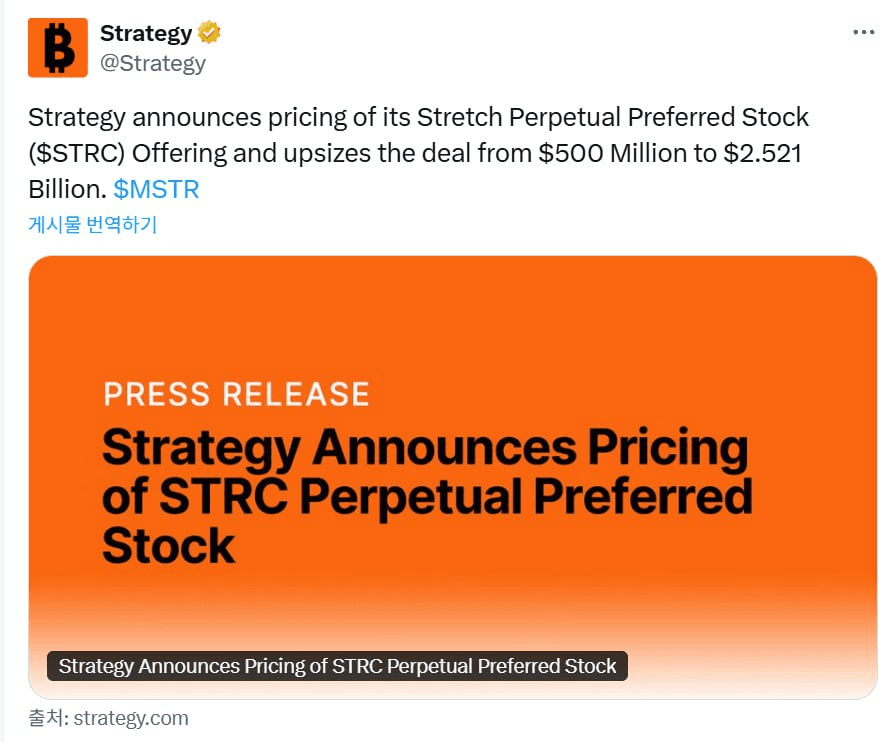882x742 pixels.
Task: Open the orange press release card image
Action: [x=453, y=477]
